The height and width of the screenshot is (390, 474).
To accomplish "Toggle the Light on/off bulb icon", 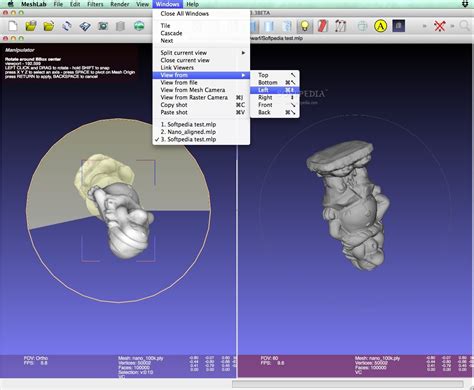I will [x=305, y=26].
